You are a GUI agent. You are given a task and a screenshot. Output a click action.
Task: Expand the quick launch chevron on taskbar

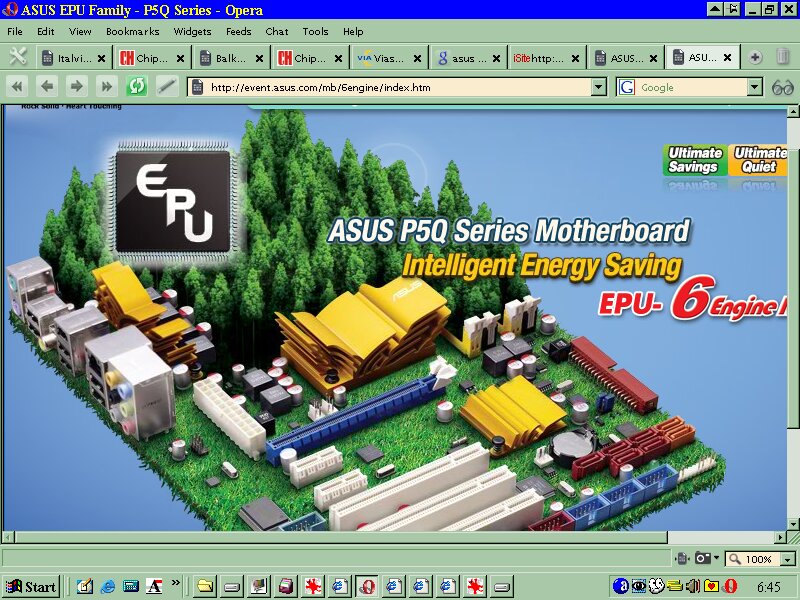(x=176, y=582)
